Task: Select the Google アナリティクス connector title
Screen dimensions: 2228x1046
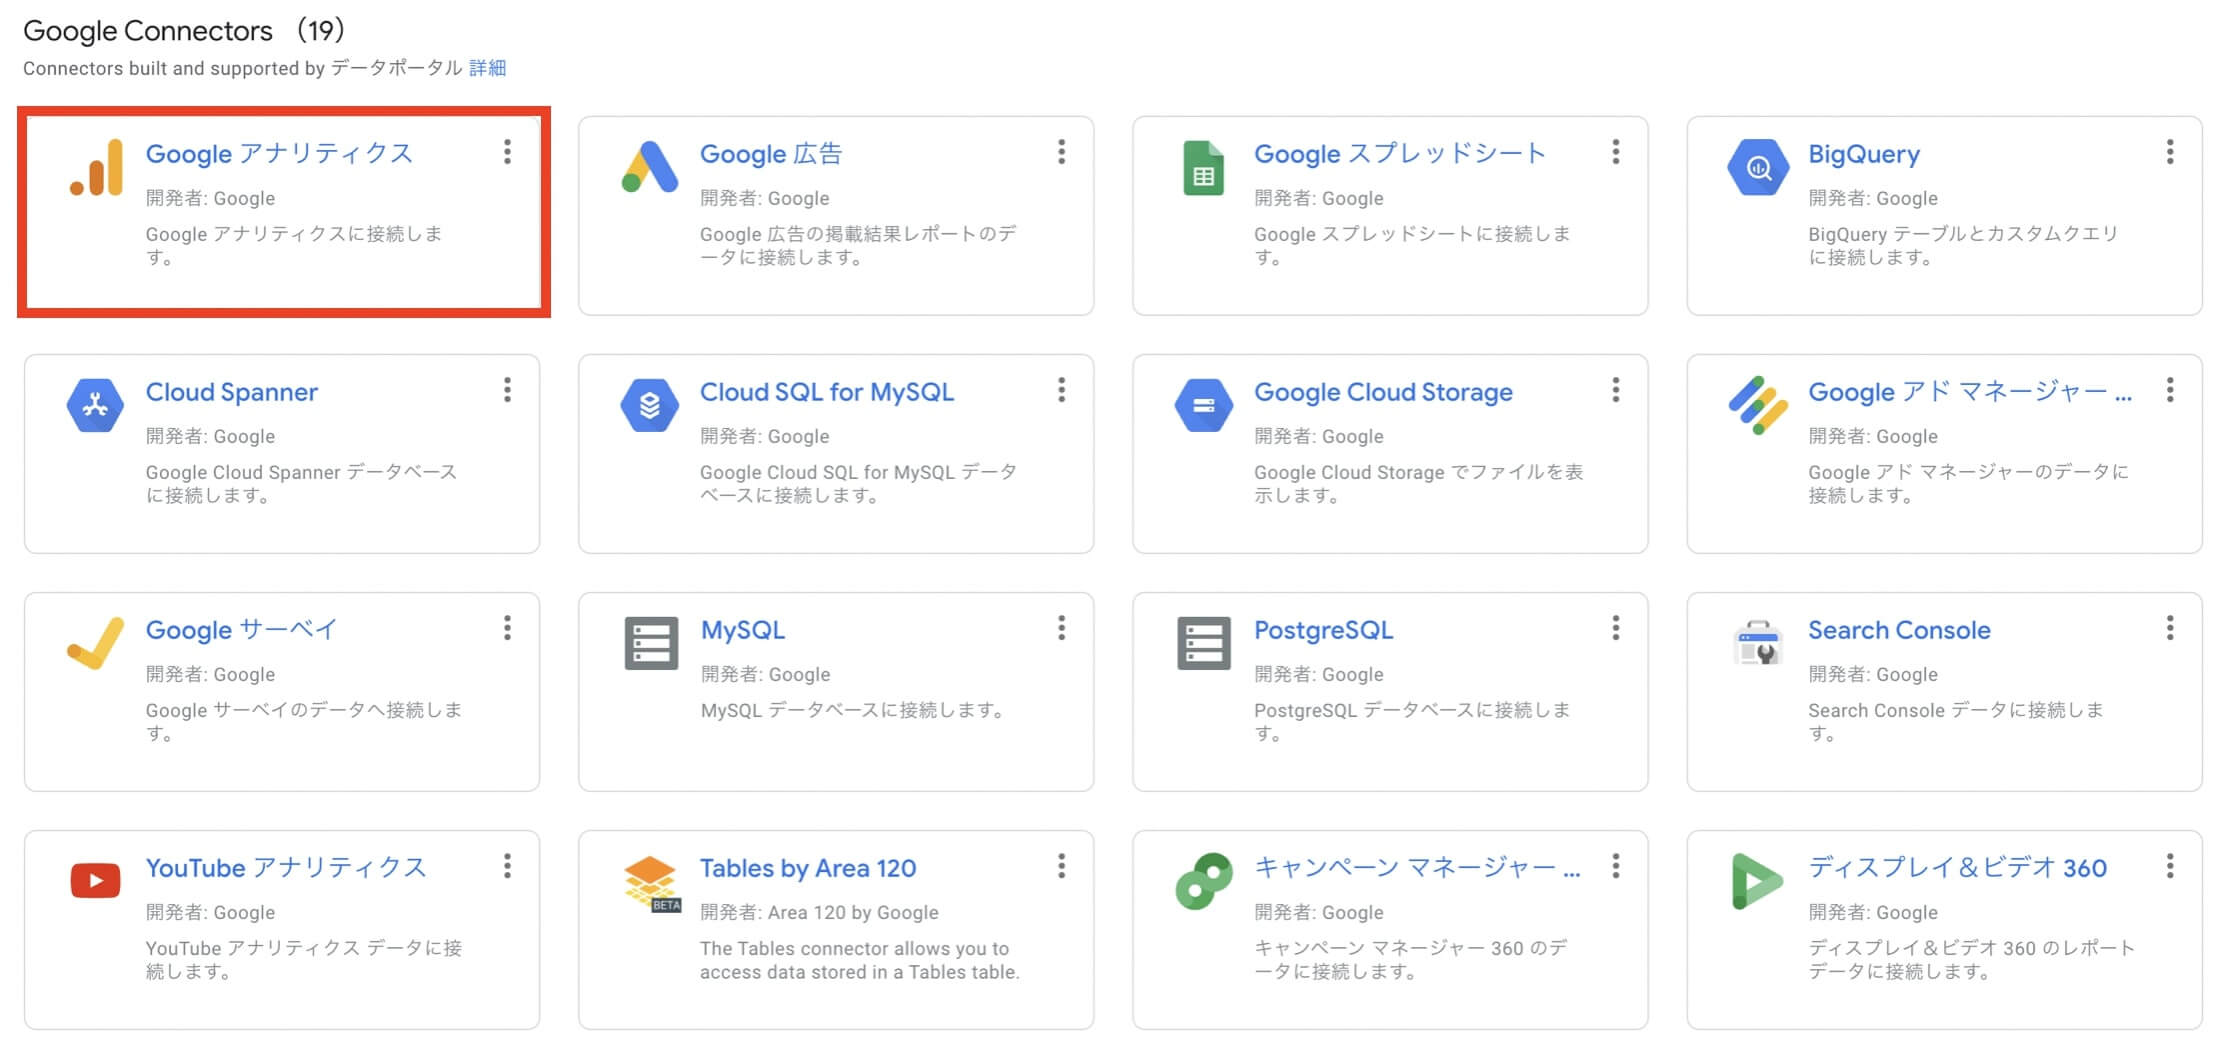Action: point(279,154)
